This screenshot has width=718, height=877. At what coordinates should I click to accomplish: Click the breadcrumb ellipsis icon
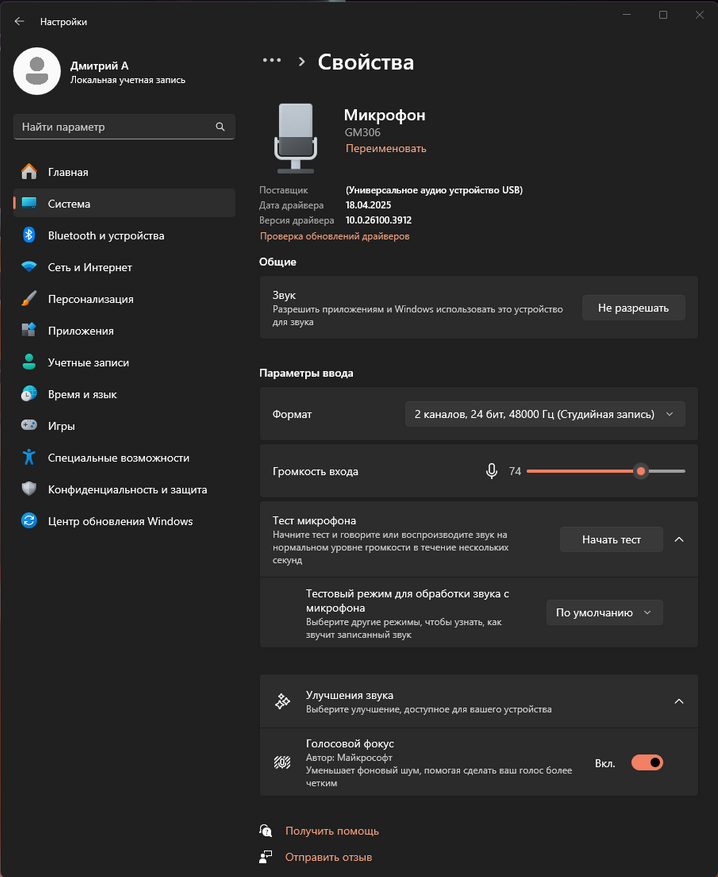point(272,61)
